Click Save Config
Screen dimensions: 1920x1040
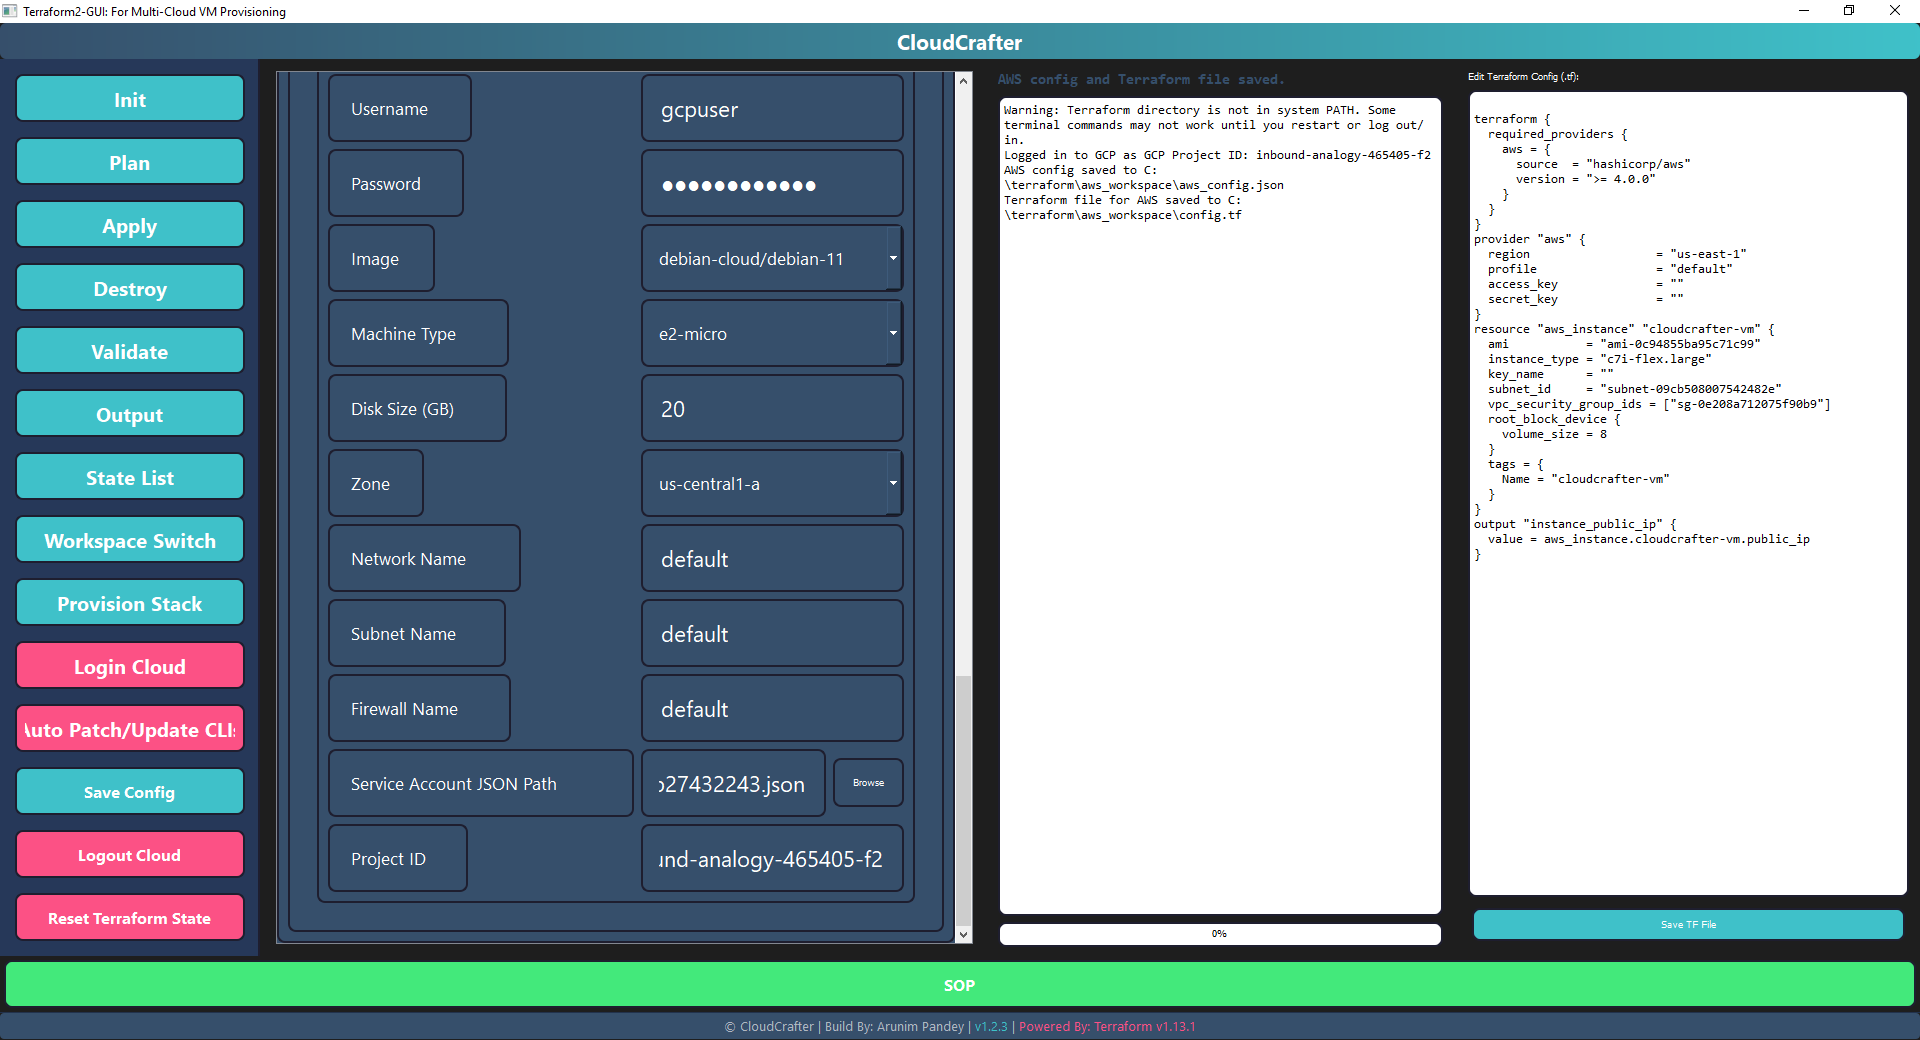(129, 791)
